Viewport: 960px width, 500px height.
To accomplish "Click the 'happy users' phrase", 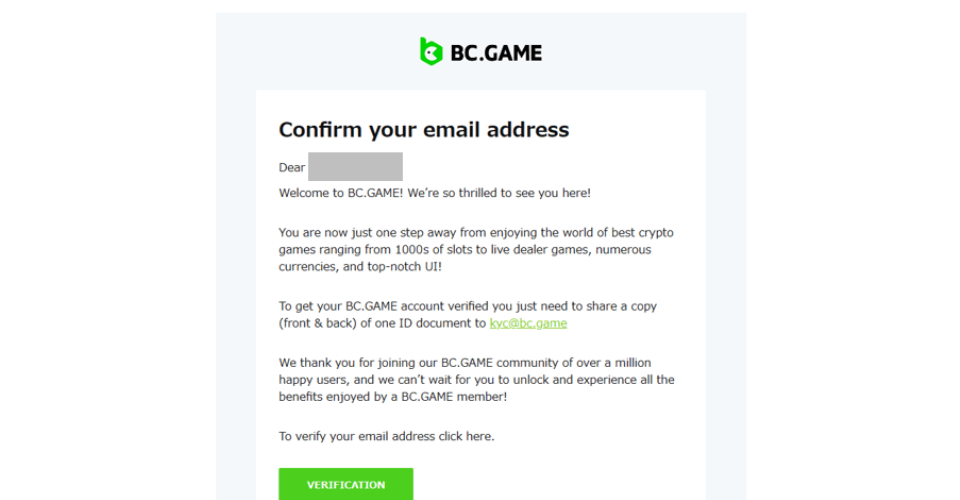I will pyautogui.click(x=313, y=380).
